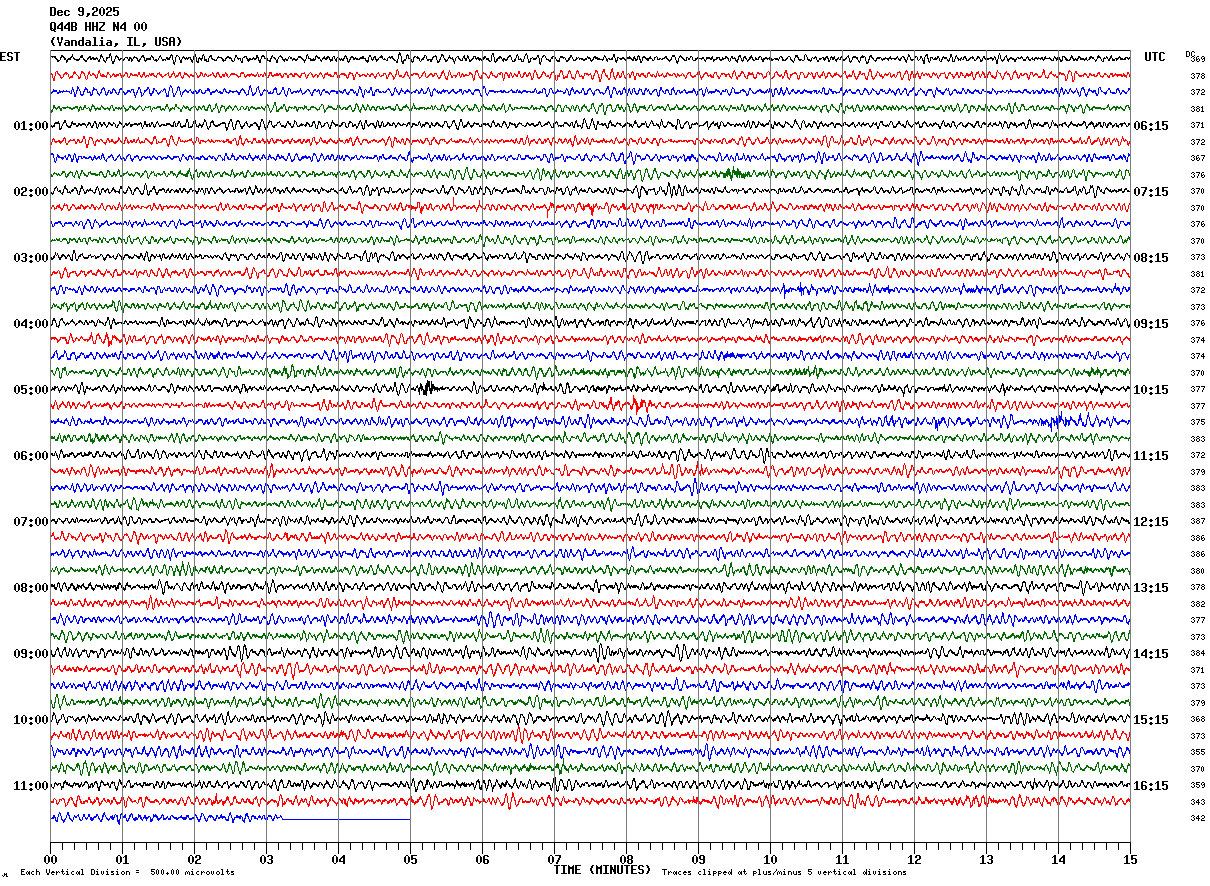Image resolution: width=1210 pixels, height=886 pixels.
Task: Click the "09:15" UTC time label
Action: point(1150,324)
